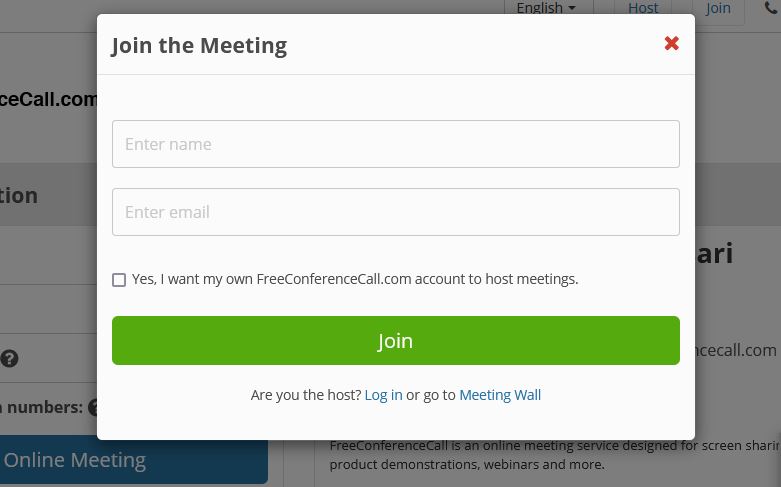Tick the own-account host meetings checkbox
The image size is (781, 487).
point(119,280)
